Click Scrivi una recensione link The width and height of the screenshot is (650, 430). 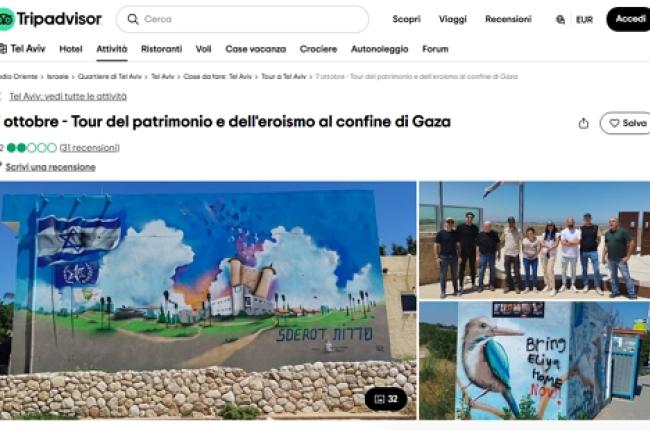[51, 167]
